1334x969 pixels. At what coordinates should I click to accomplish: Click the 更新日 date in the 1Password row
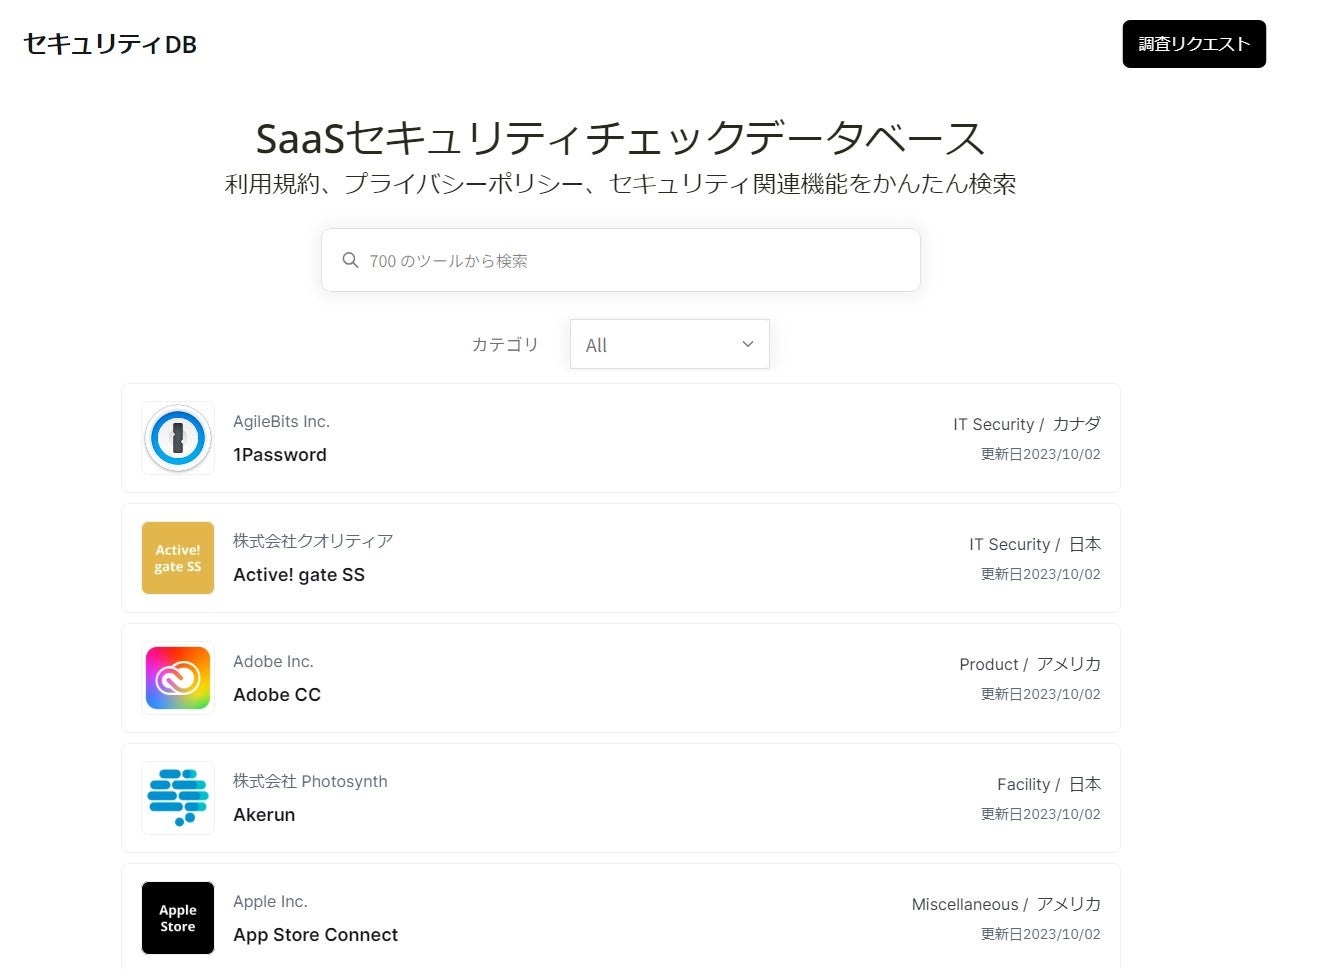[x=1041, y=454]
